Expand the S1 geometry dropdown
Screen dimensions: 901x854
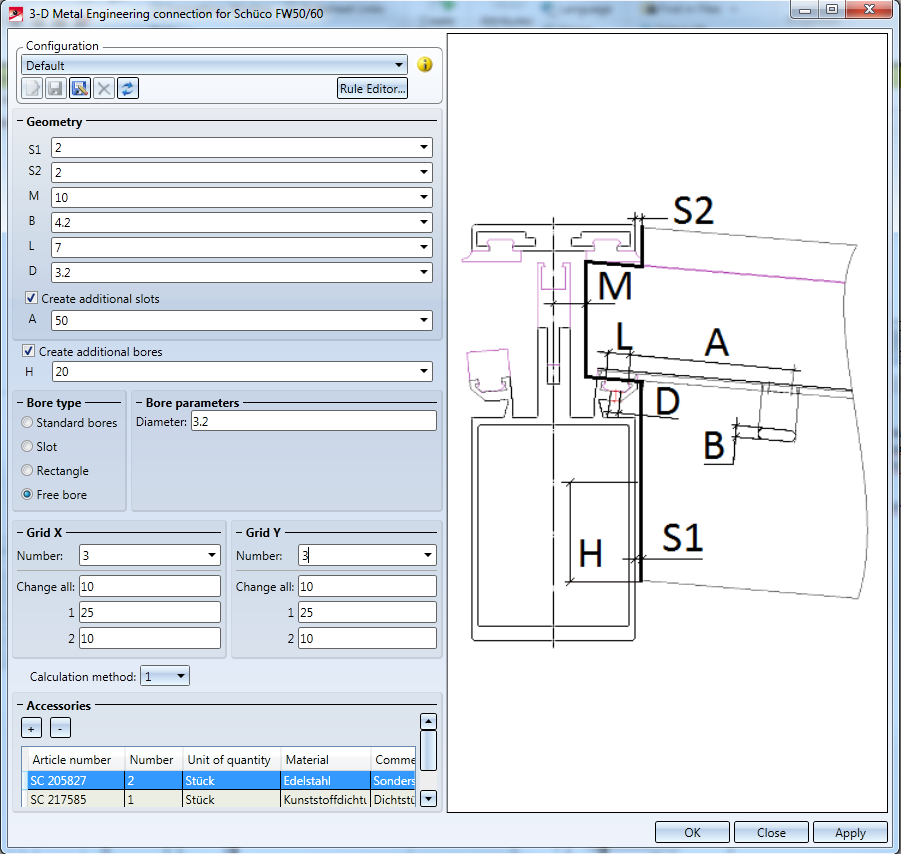point(424,148)
